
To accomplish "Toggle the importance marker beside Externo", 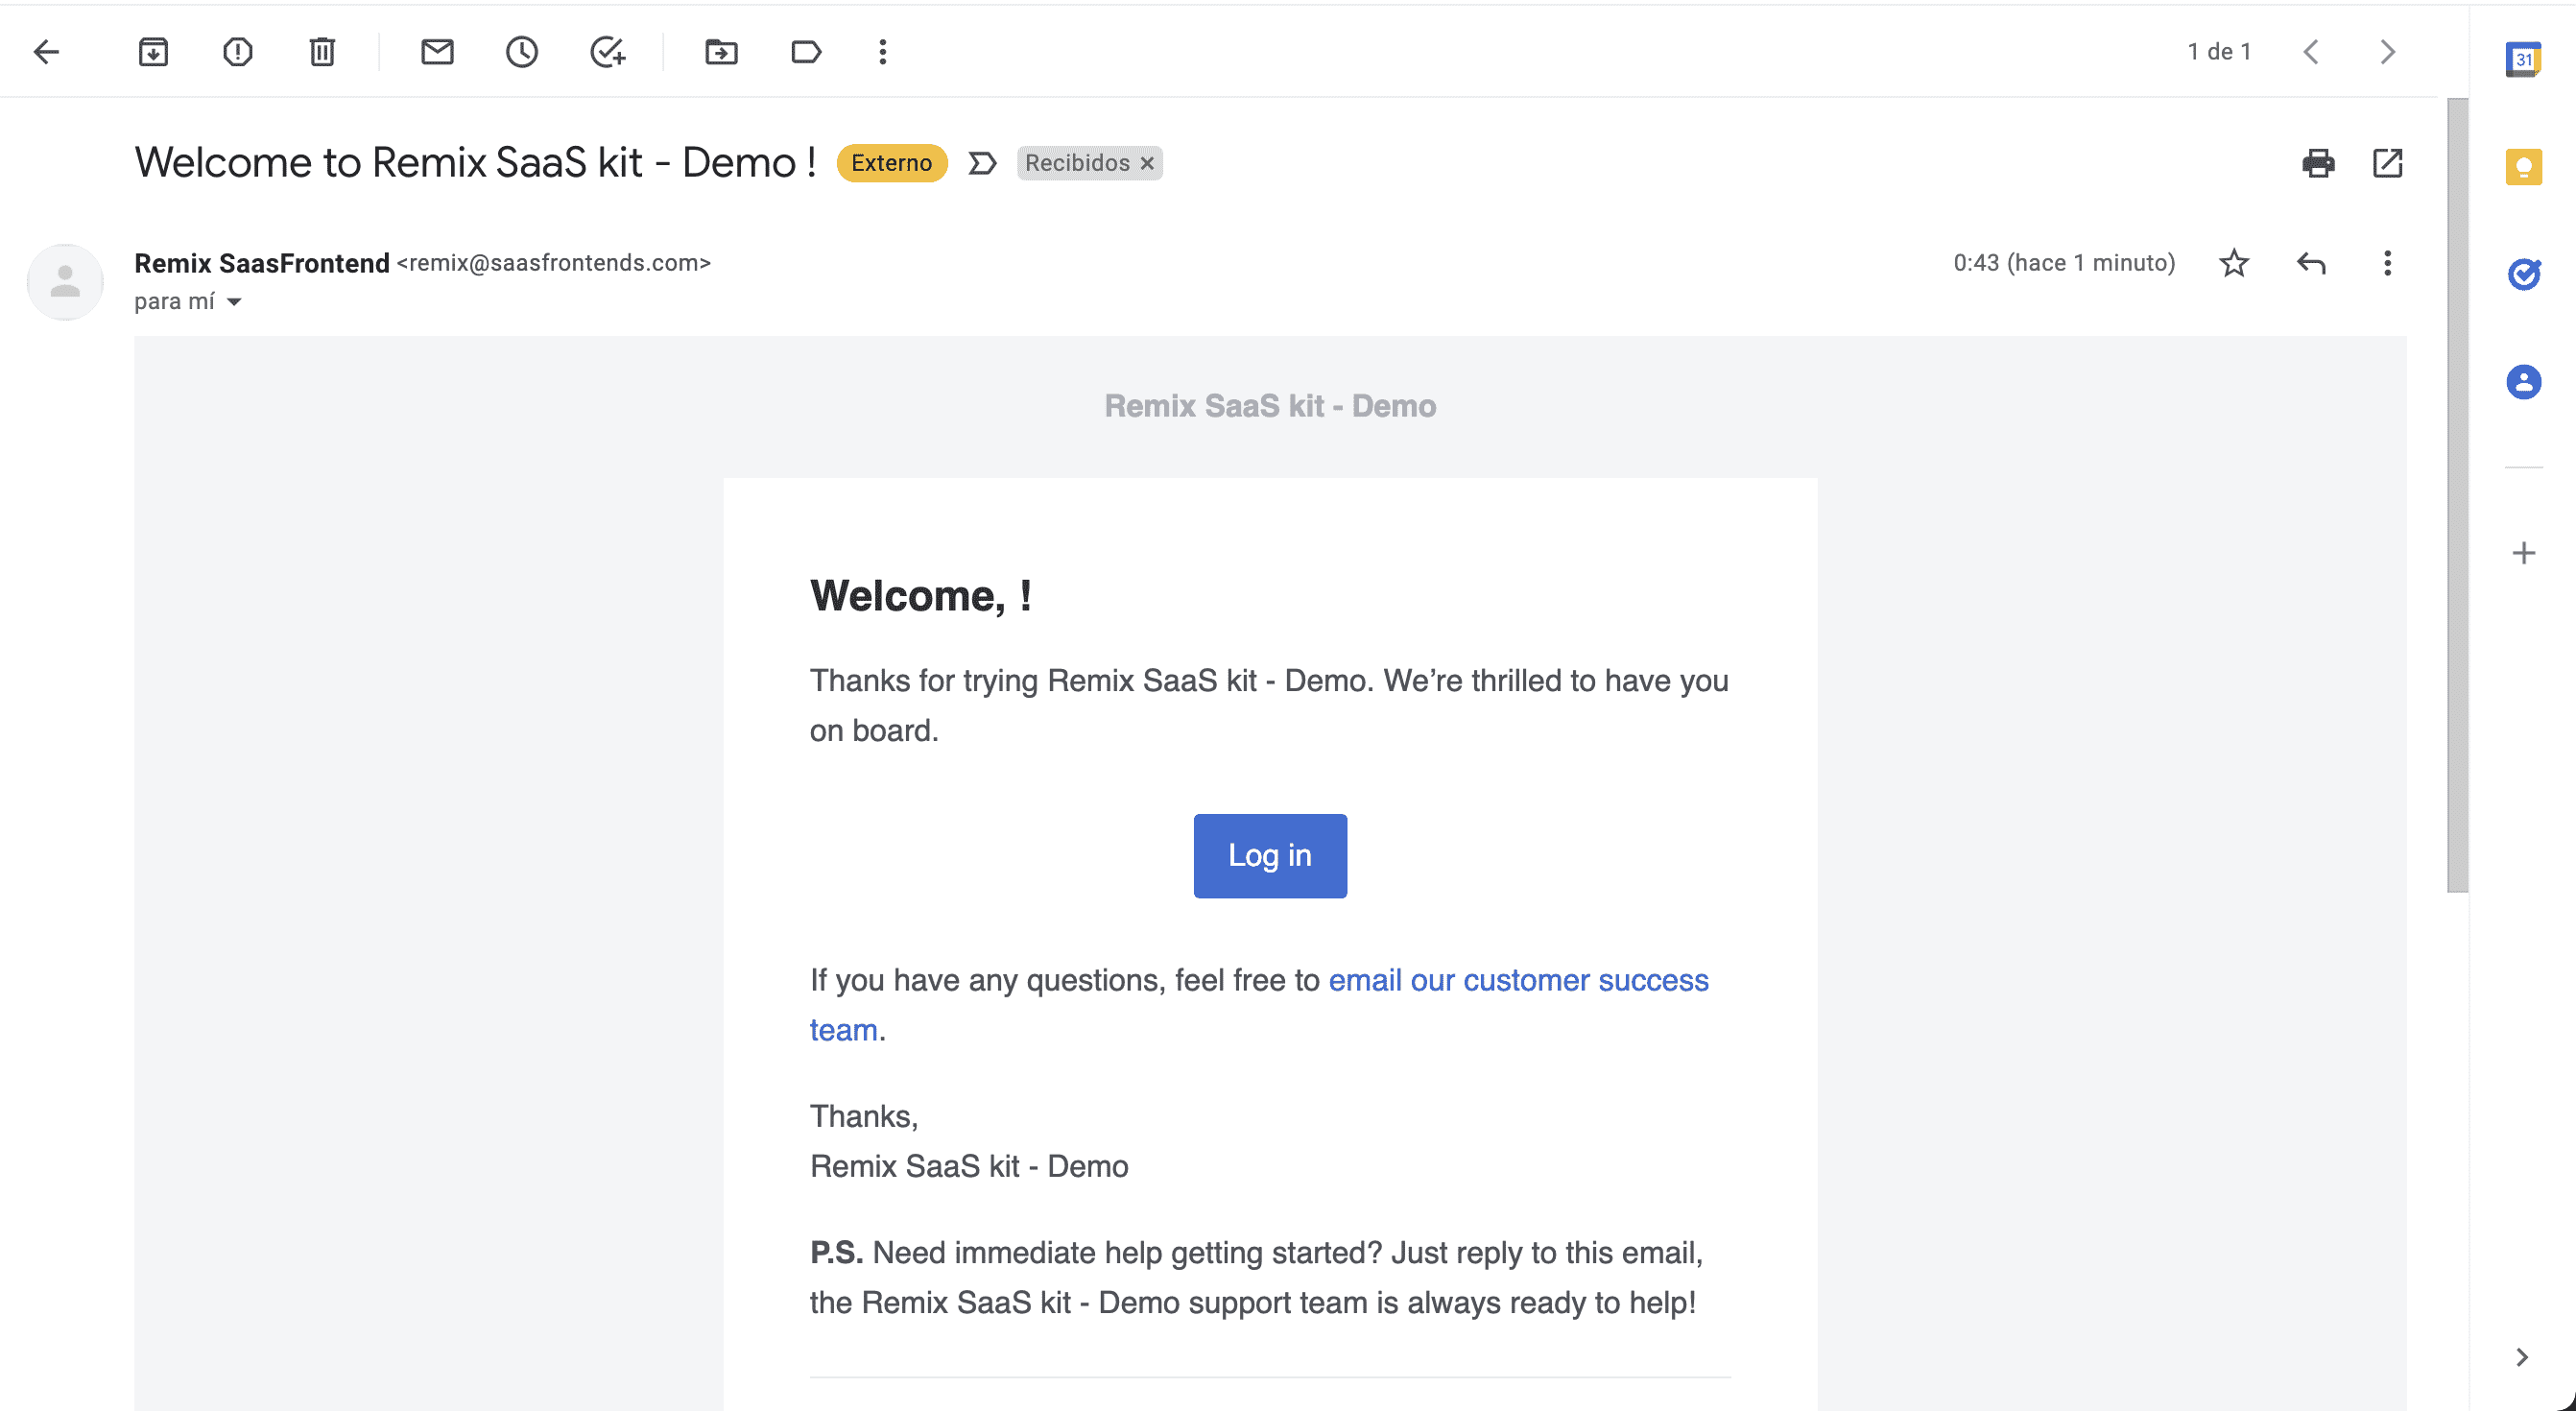I will [x=982, y=163].
